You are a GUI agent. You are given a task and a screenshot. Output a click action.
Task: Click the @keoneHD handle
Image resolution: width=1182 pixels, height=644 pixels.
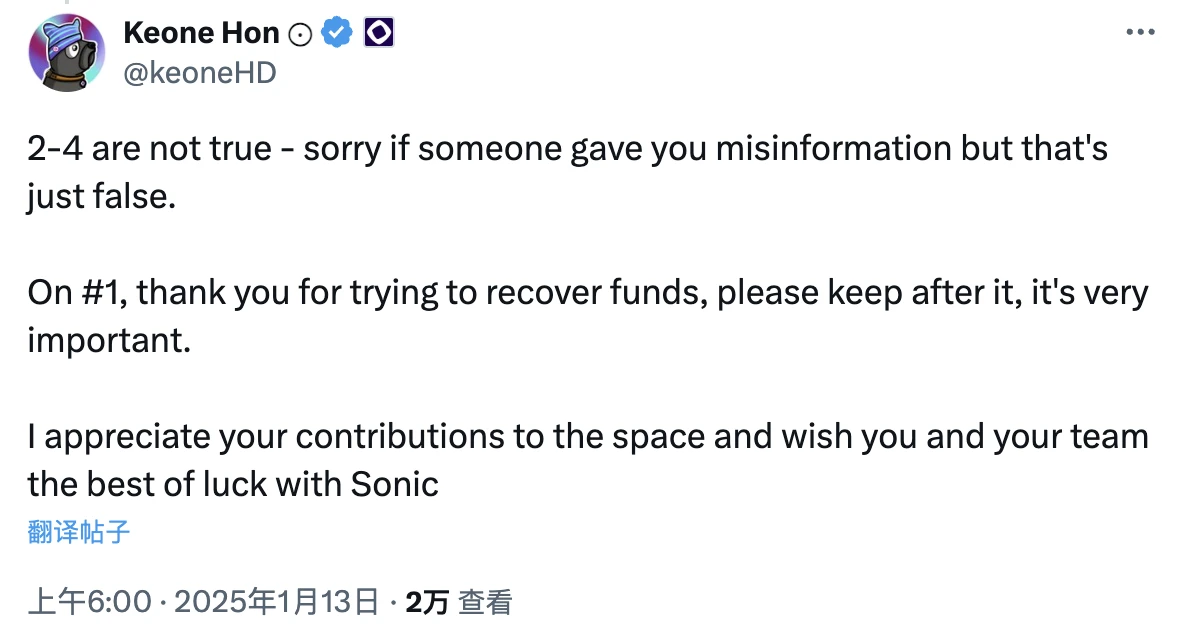200,72
